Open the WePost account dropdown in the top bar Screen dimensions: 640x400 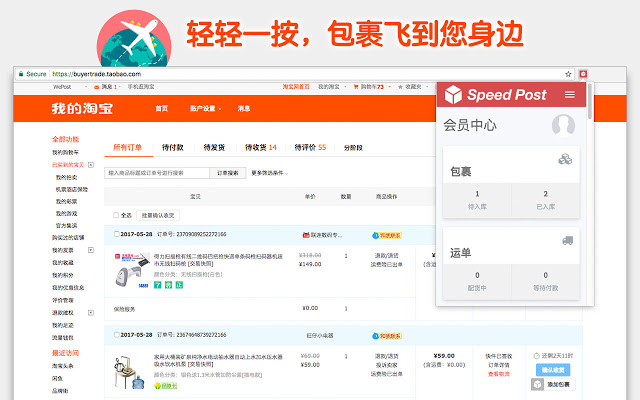[70, 87]
